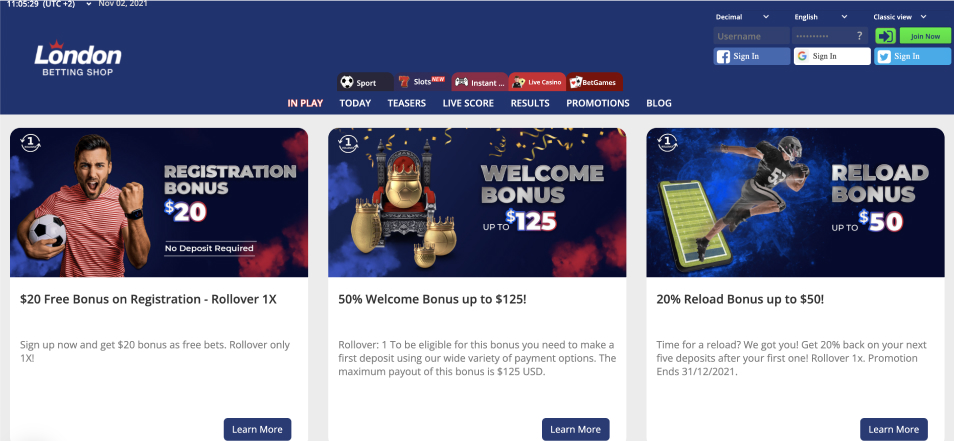
Task: Sign in with the Twitter icon button
Action: point(912,57)
